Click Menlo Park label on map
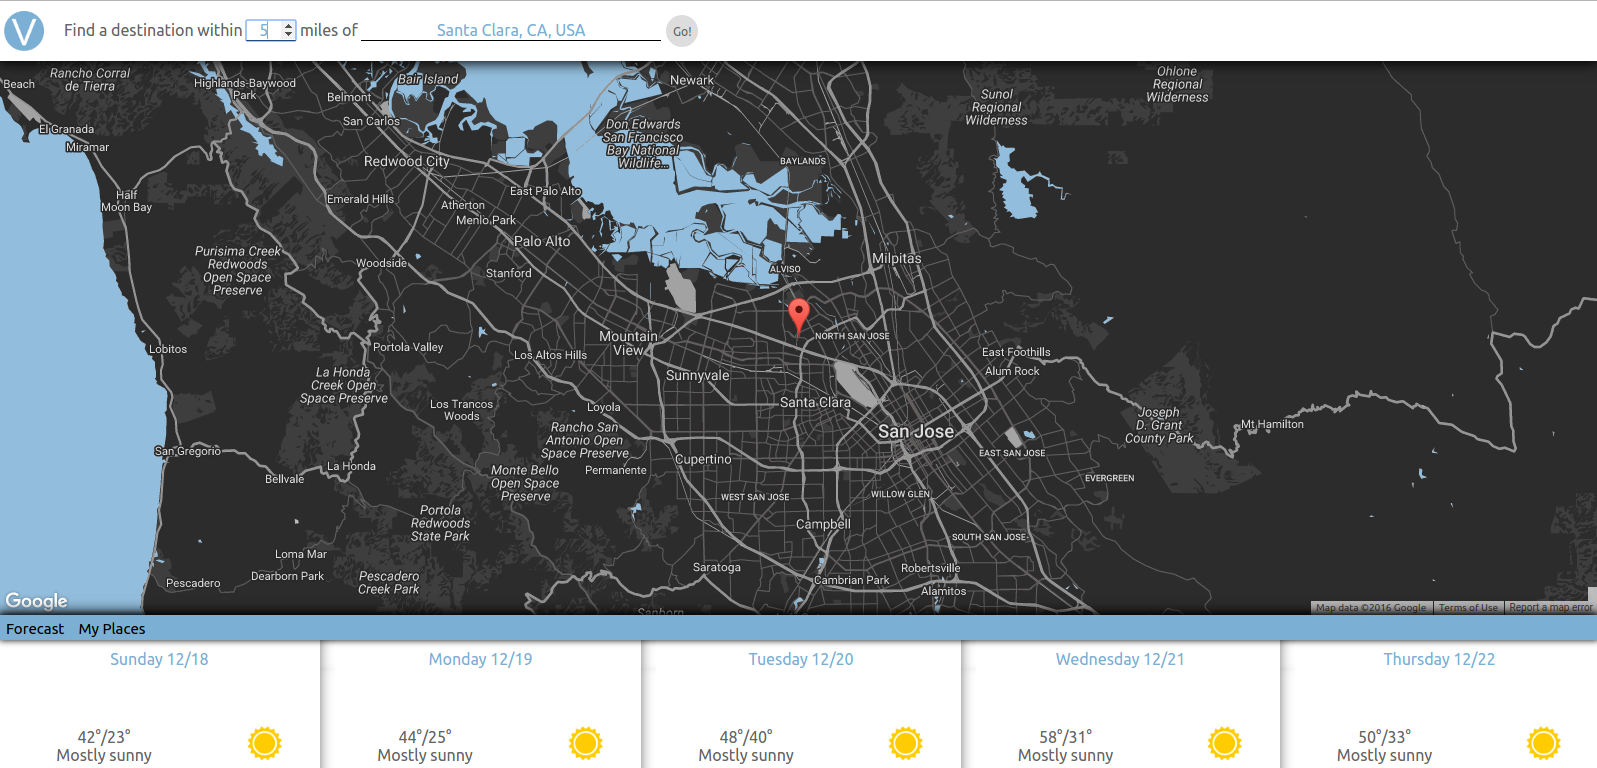The width and height of the screenshot is (1597, 768). click(x=486, y=220)
